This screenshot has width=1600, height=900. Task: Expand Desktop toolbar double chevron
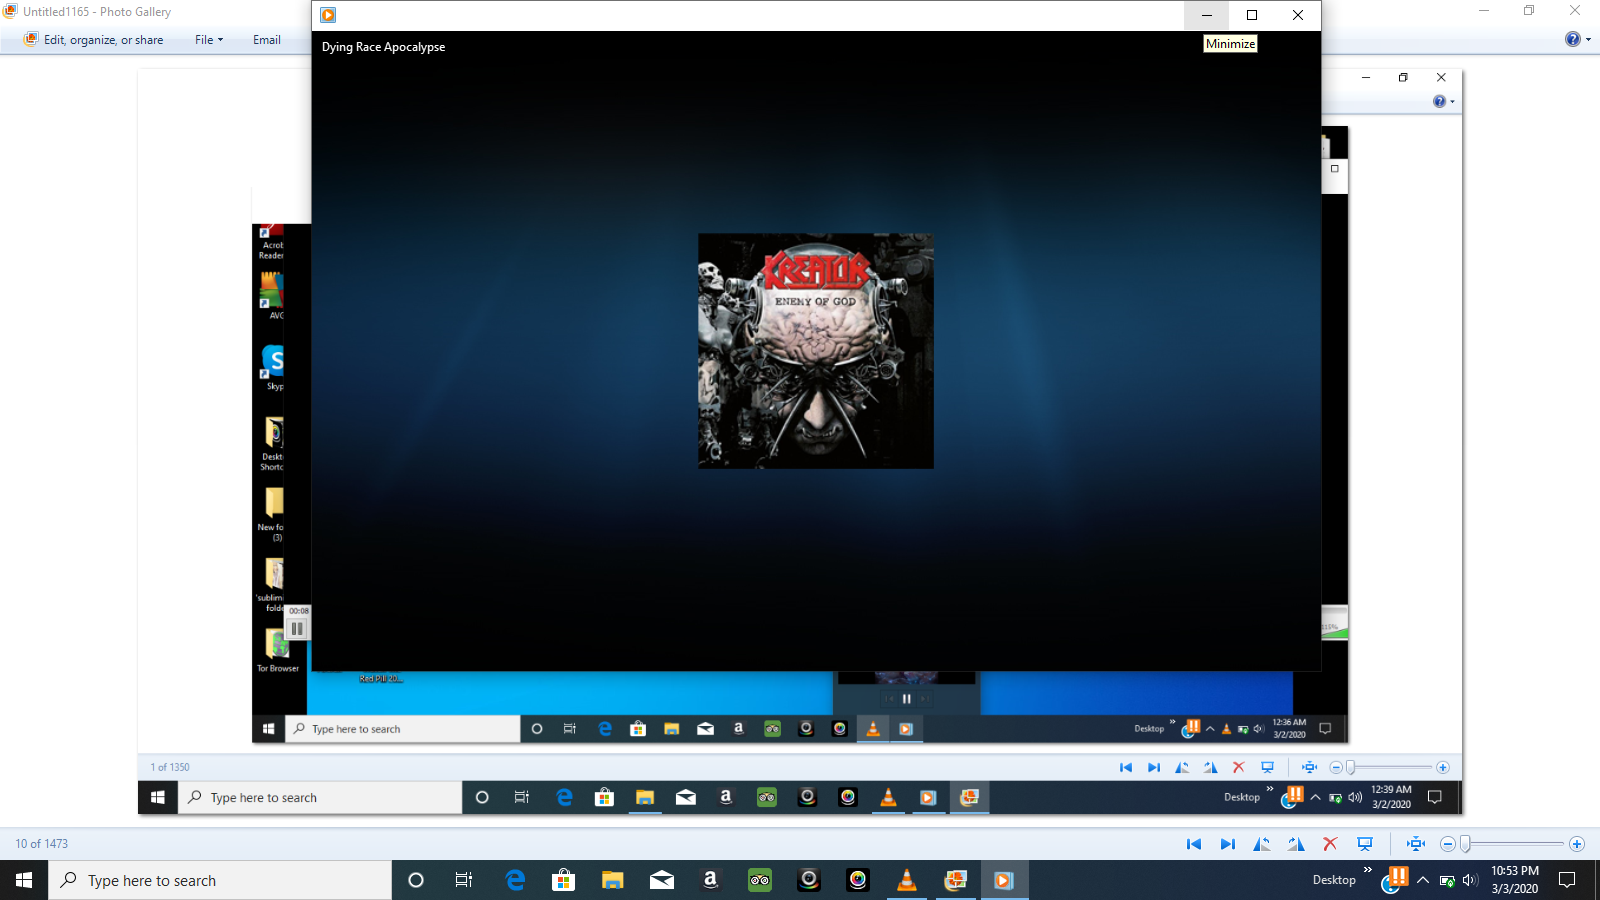(1367, 870)
